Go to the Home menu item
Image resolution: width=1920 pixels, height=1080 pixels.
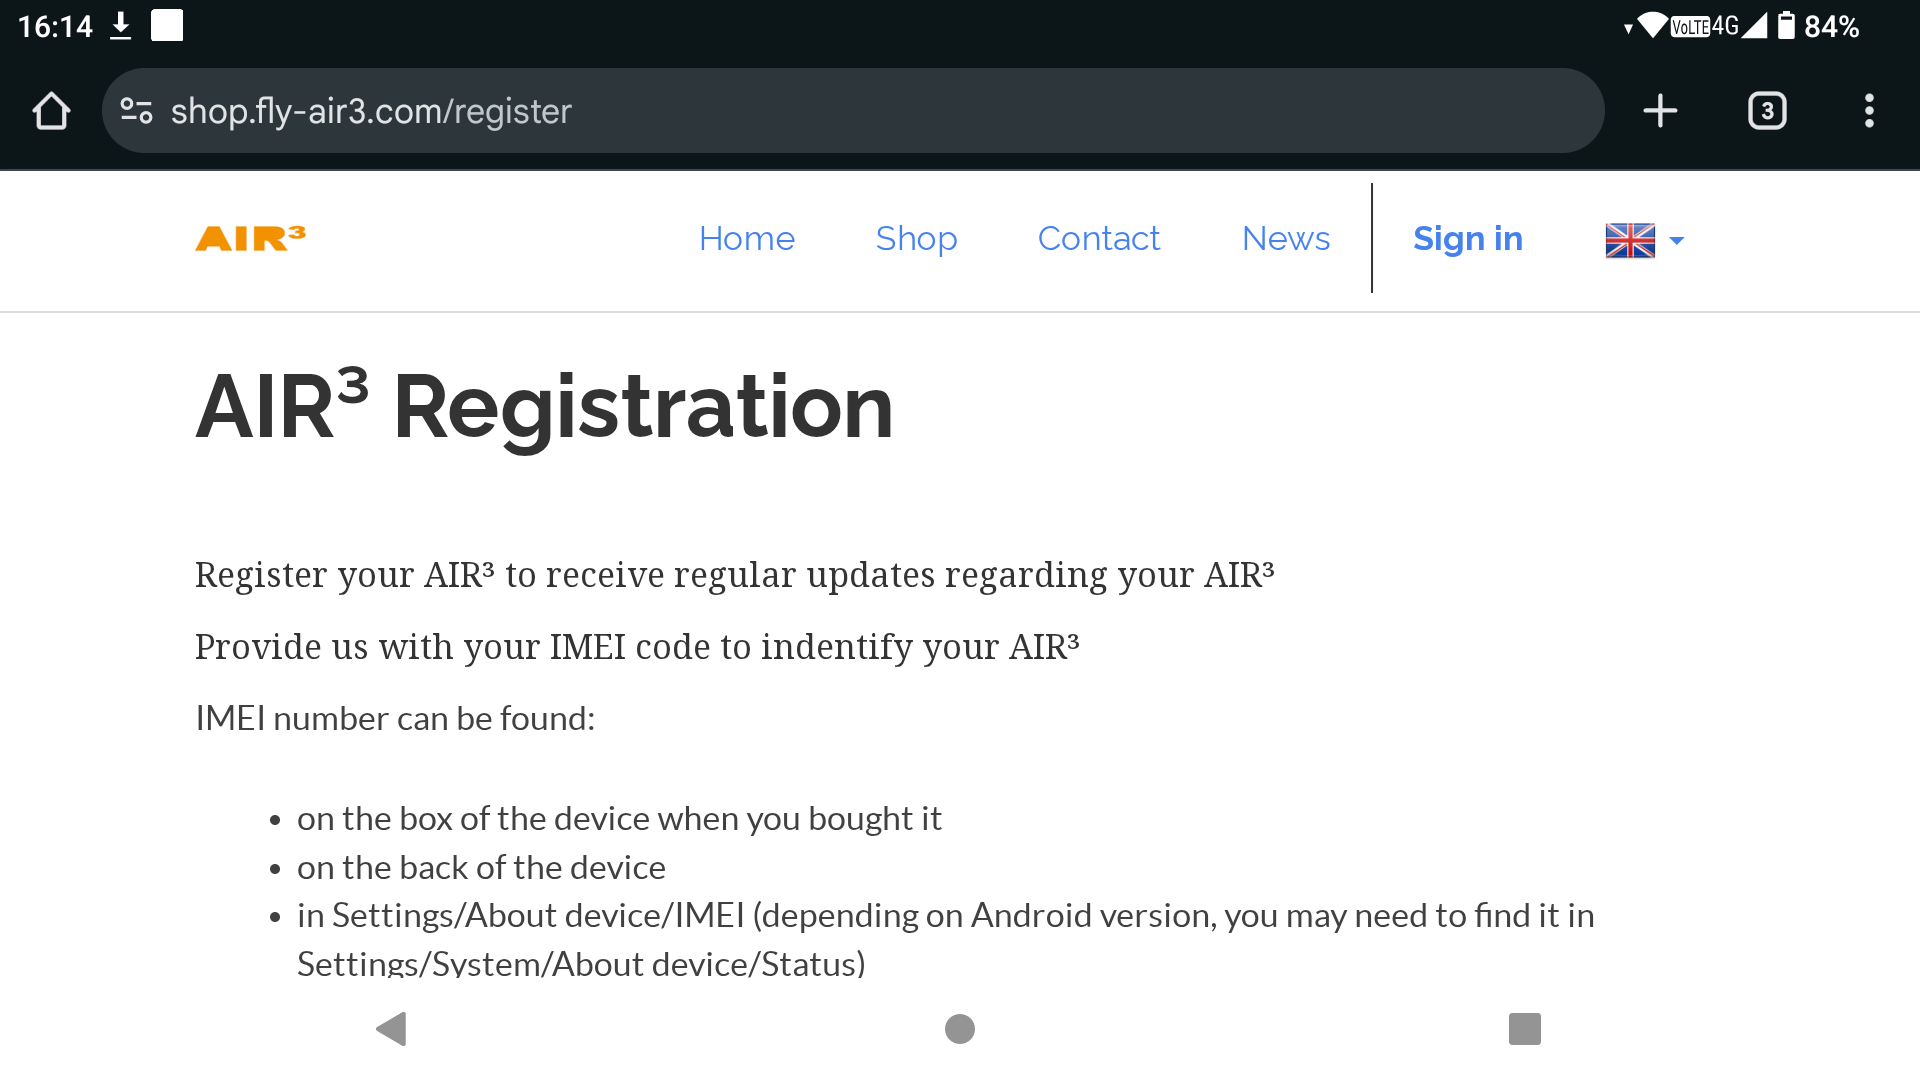point(747,239)
